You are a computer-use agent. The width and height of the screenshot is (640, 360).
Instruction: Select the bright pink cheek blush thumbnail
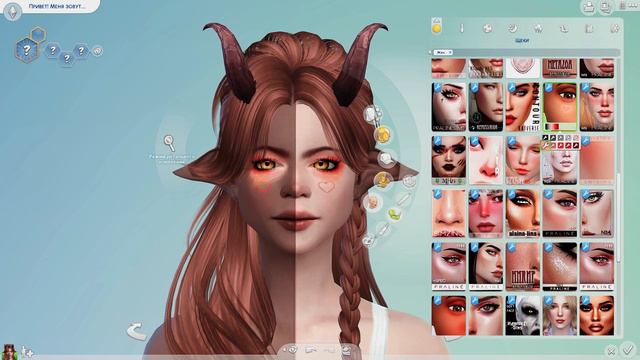tap(486, 213)
